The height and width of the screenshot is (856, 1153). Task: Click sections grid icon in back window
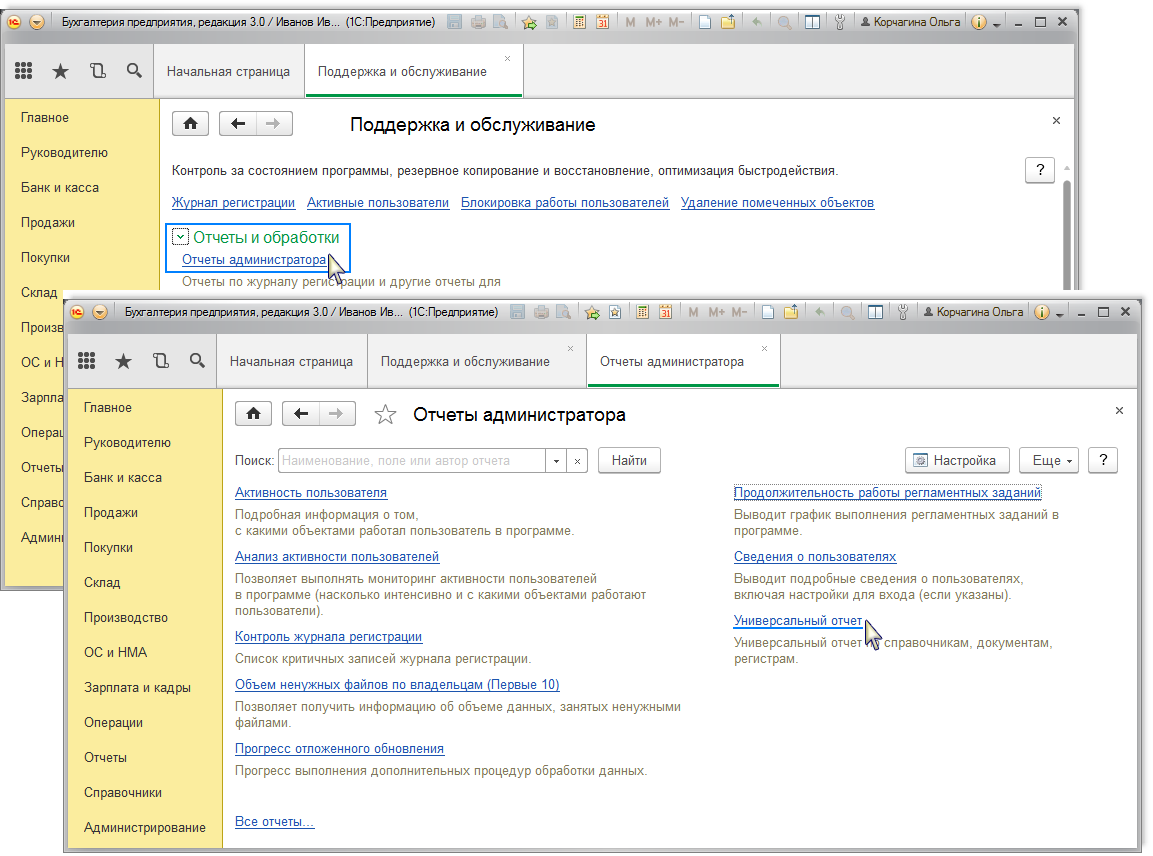24,71
